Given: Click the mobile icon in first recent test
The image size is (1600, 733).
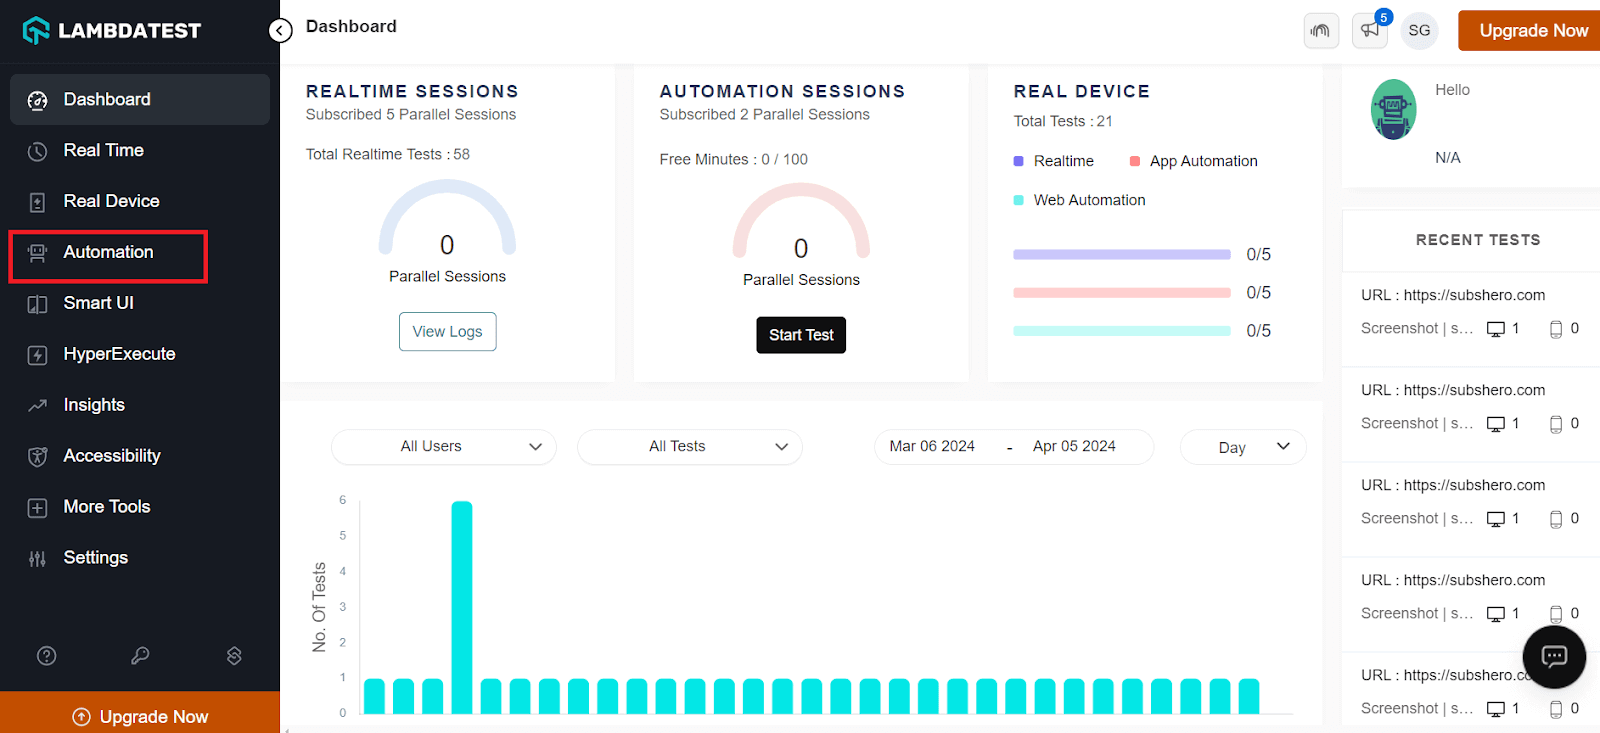Looking at the screenshot, I should point(1556,329).
